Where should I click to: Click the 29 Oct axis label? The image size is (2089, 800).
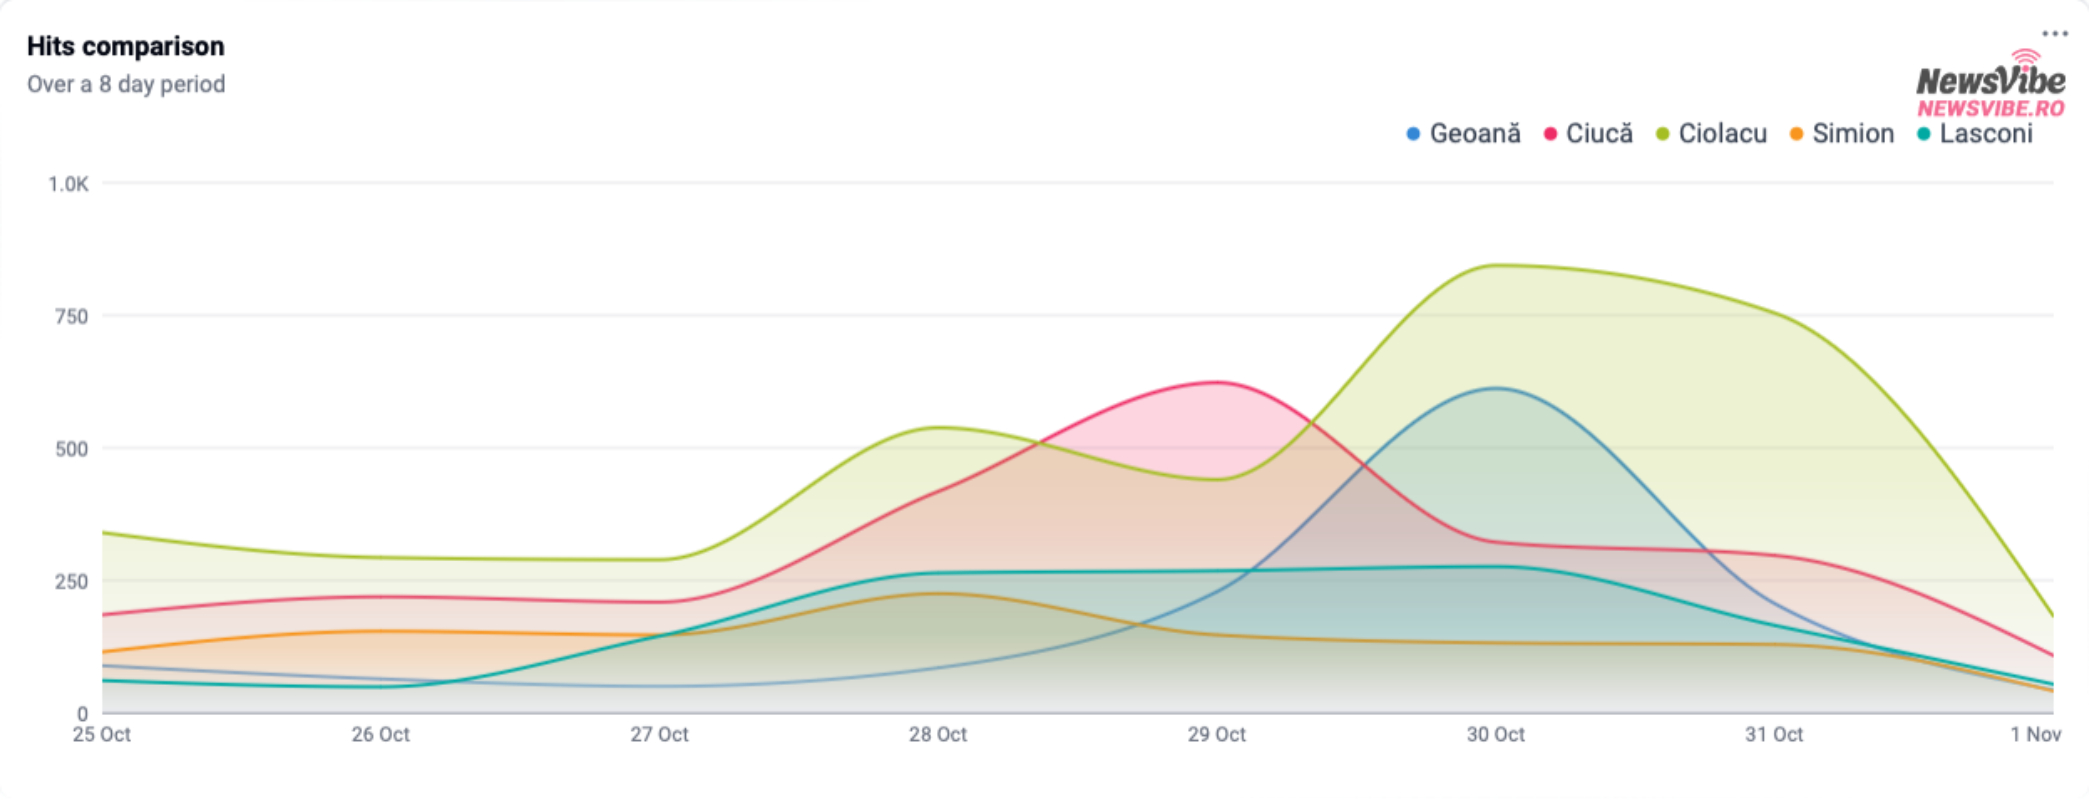[1217, 734]
